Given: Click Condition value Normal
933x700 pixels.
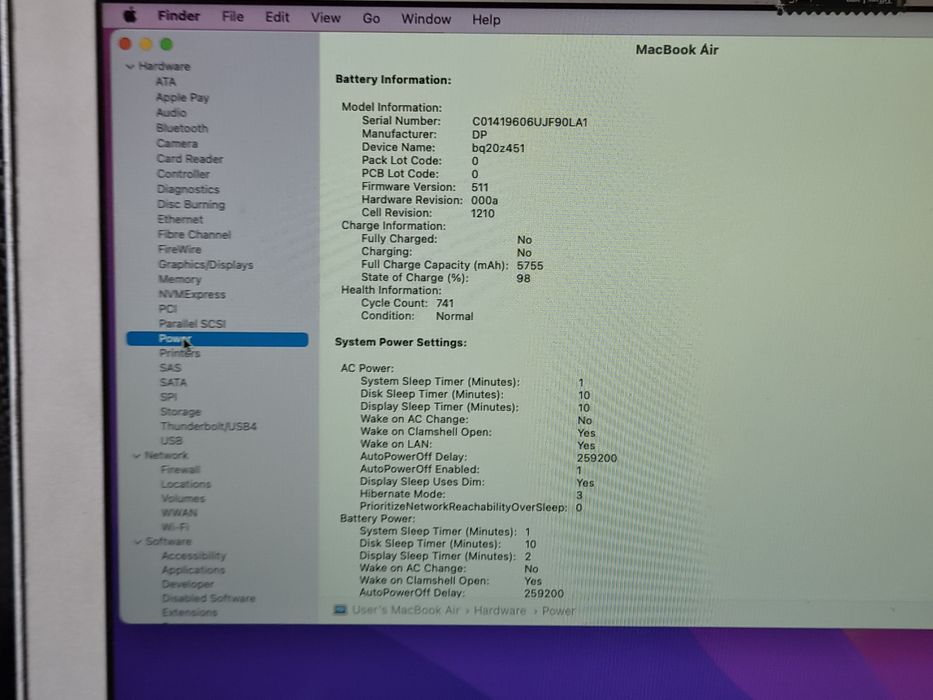Looking at the screenshot, I should point(455,317).
